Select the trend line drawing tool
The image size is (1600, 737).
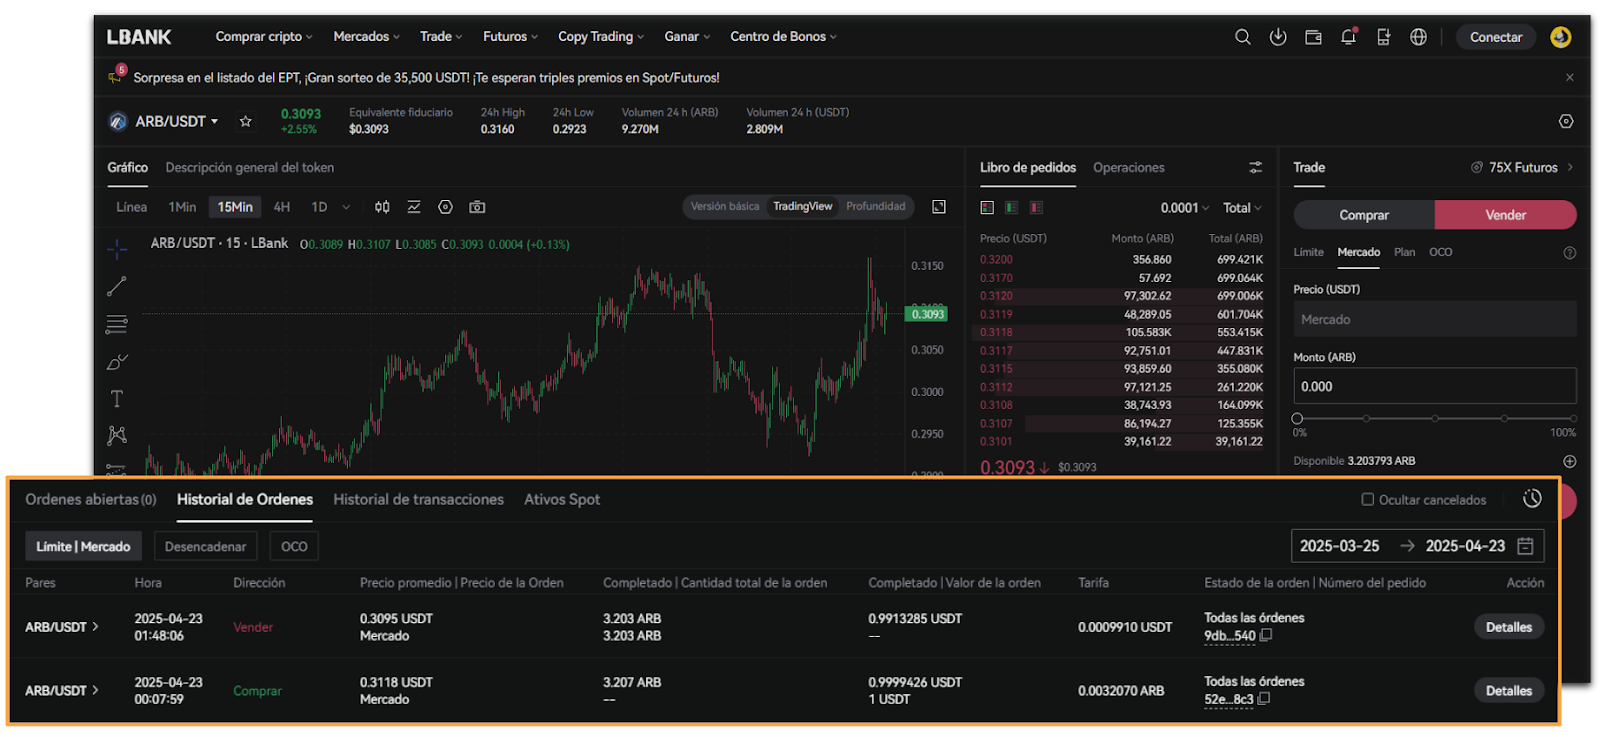[x=117, y=286]
